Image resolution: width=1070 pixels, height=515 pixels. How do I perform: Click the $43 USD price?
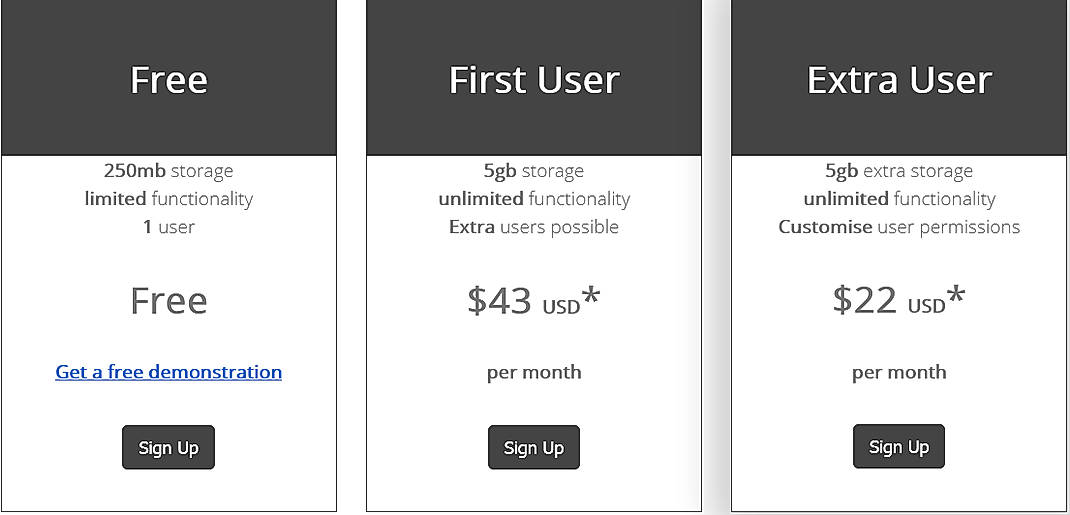[533, 300]
